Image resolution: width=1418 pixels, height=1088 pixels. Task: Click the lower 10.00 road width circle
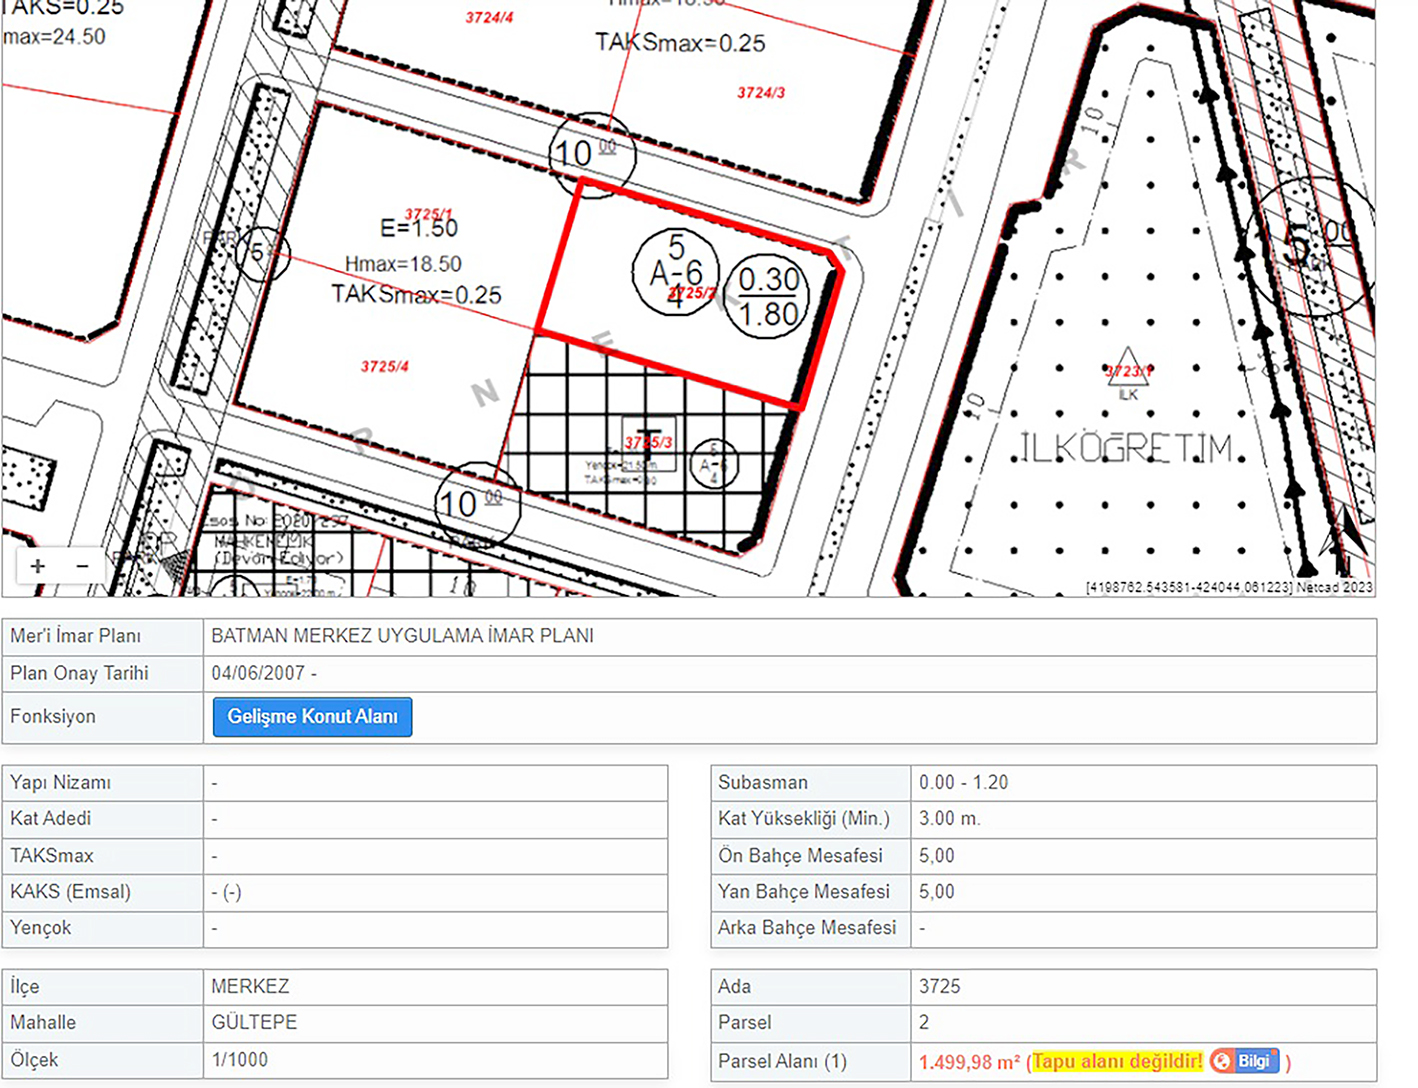(x=477, y=503)
